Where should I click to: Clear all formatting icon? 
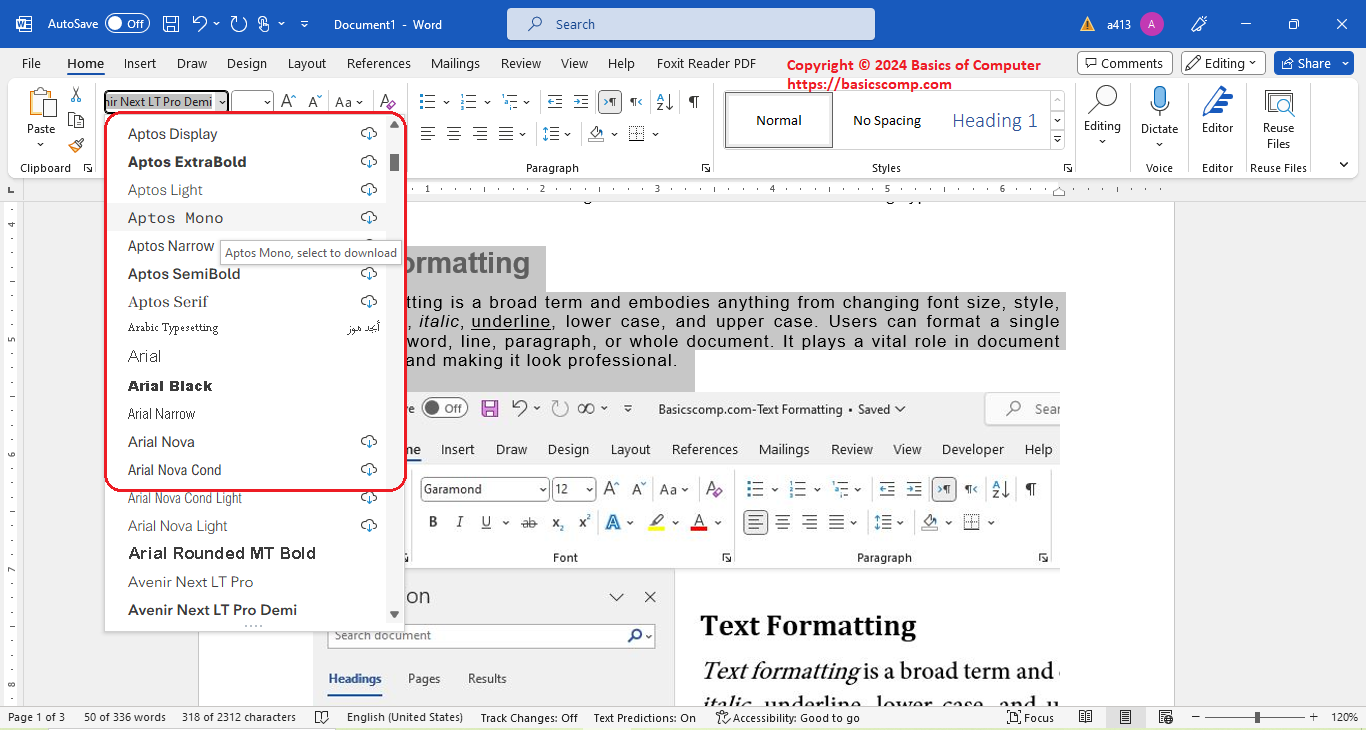click(388, 102)
